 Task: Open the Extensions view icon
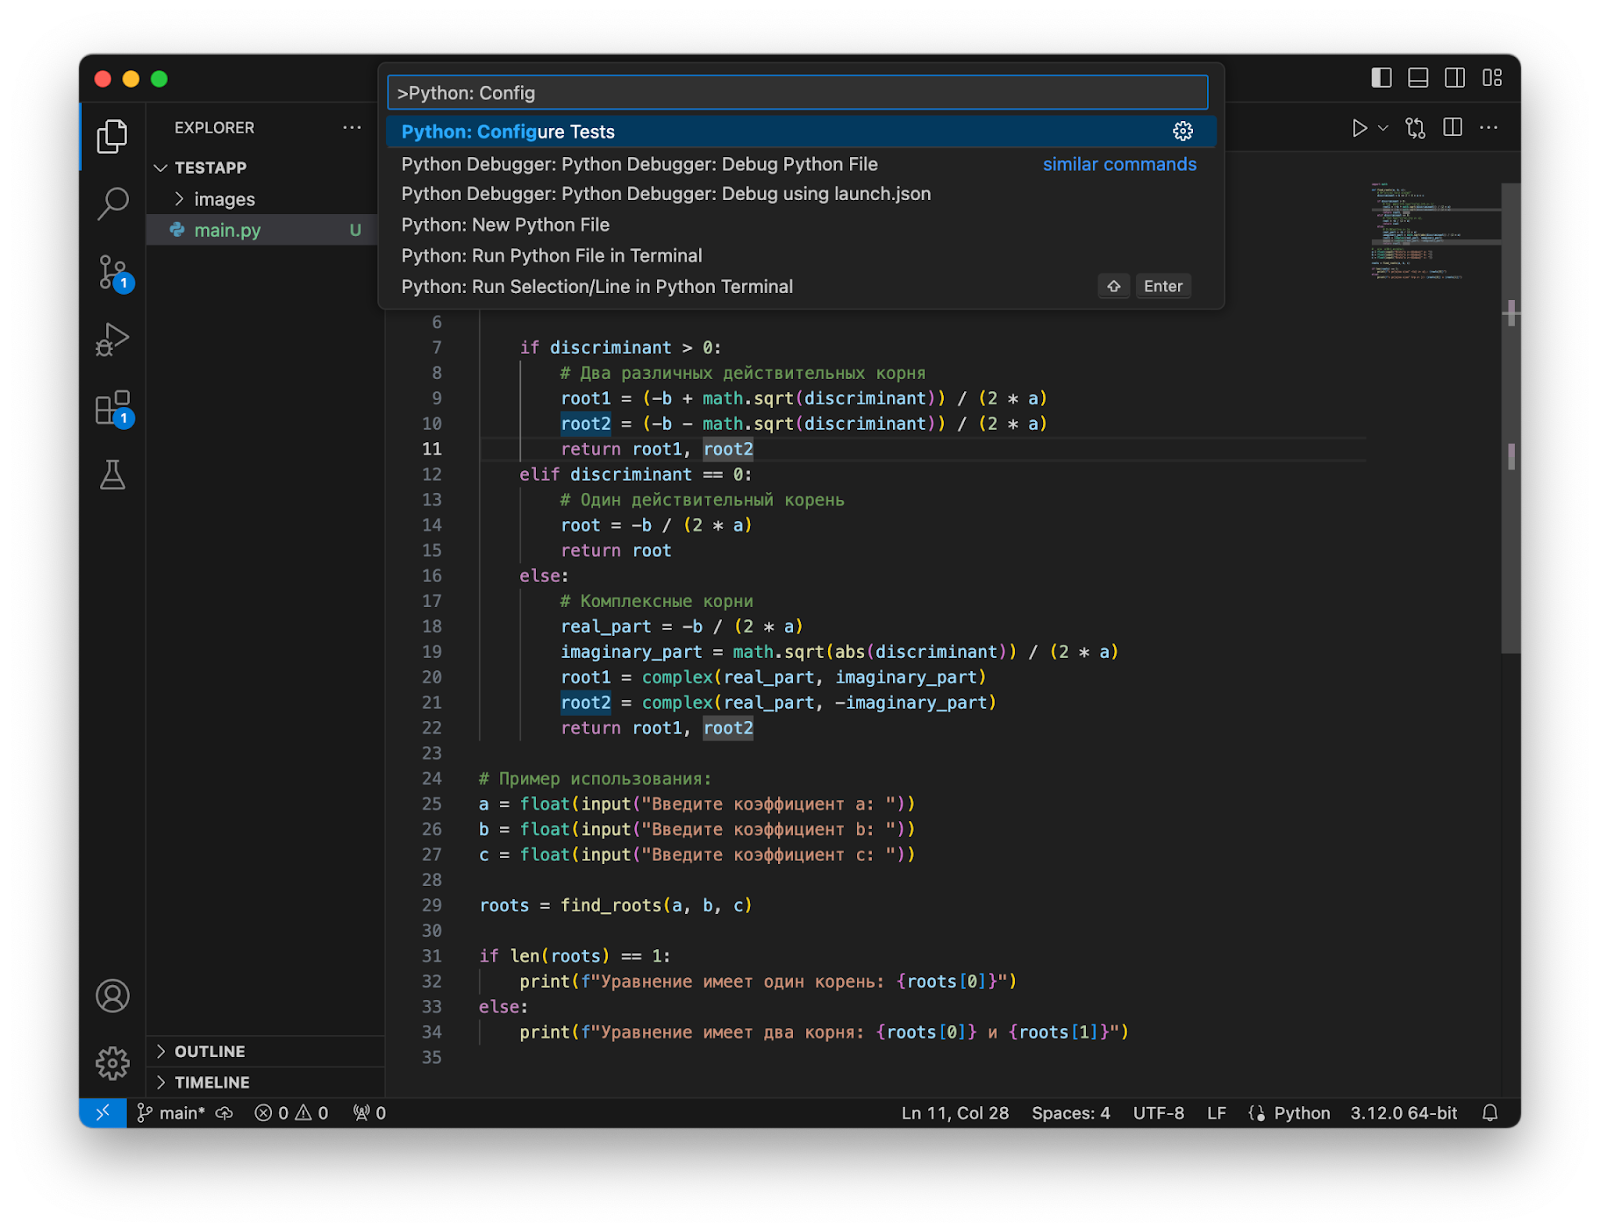(112, 408)
